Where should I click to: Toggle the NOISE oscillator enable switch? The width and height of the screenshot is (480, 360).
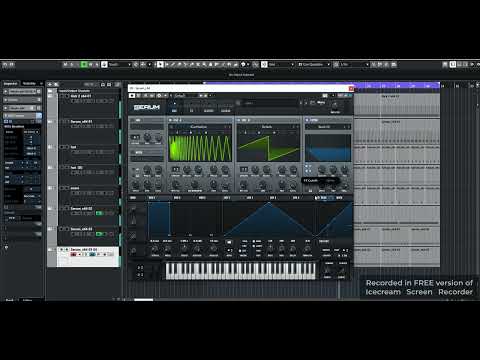[x=133, y=152]
